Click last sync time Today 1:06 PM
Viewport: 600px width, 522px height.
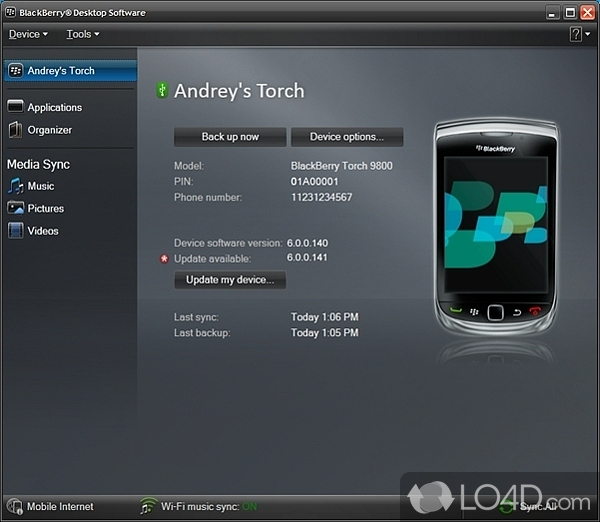pos(324,317)
